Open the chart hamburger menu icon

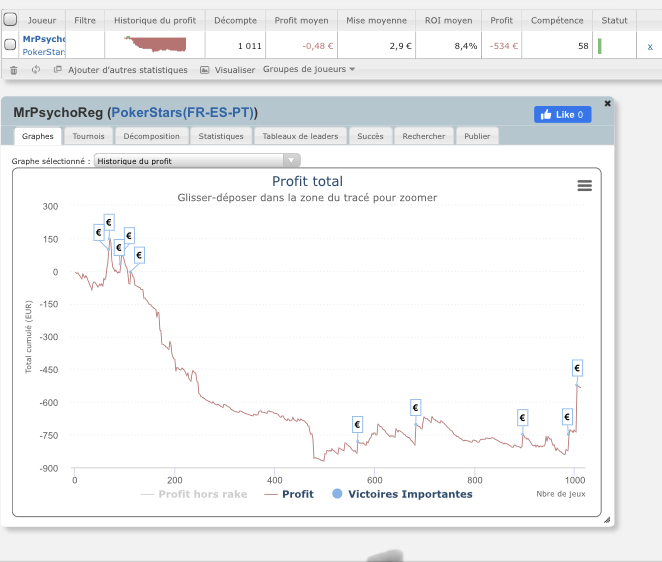coord(584,185)
